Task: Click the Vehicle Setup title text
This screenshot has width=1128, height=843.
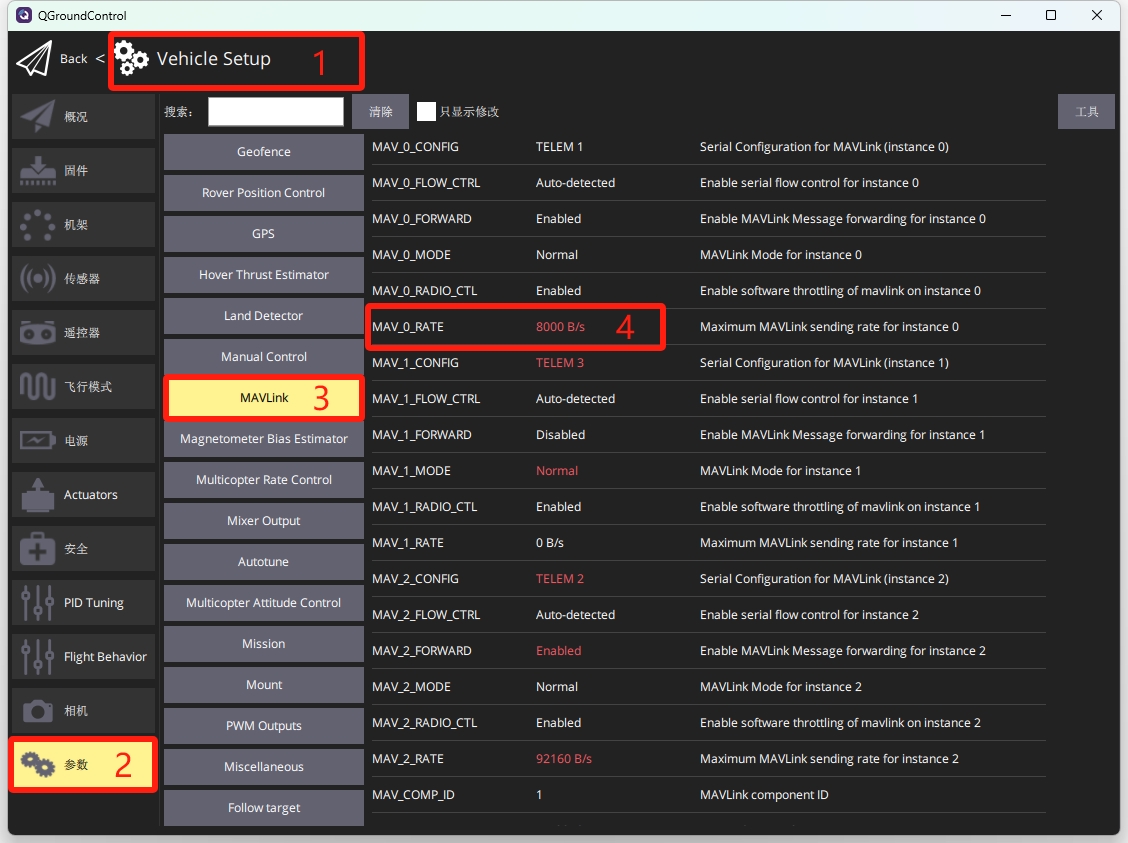Action: [214, 58]
